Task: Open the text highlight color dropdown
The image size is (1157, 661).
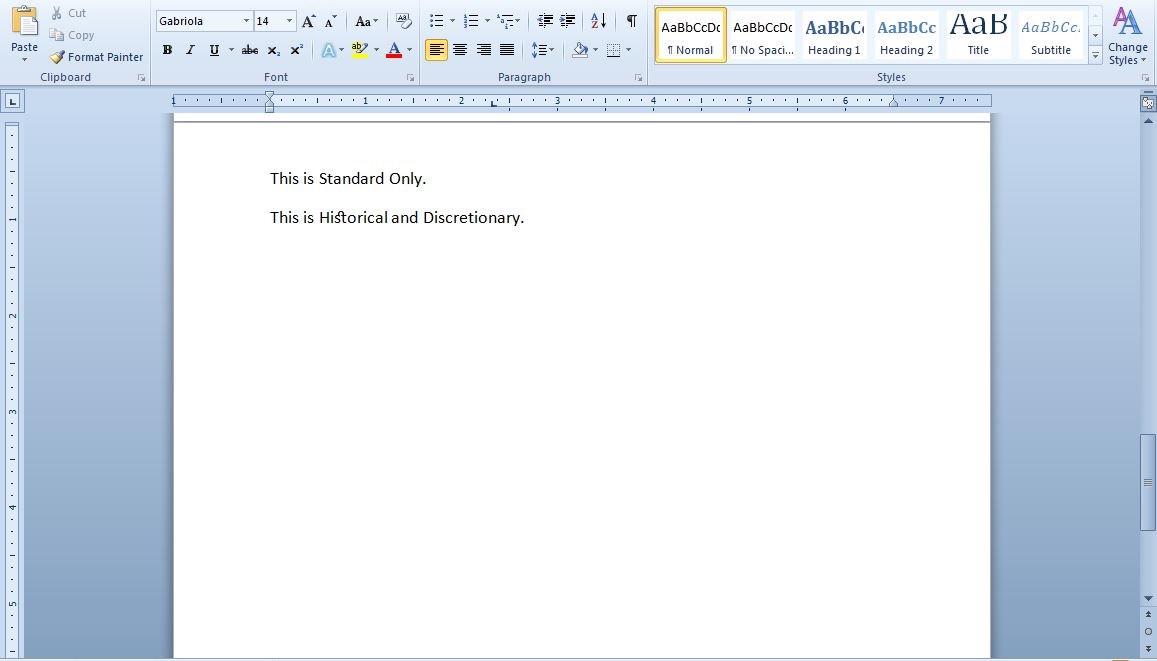Action: [376, 49]
